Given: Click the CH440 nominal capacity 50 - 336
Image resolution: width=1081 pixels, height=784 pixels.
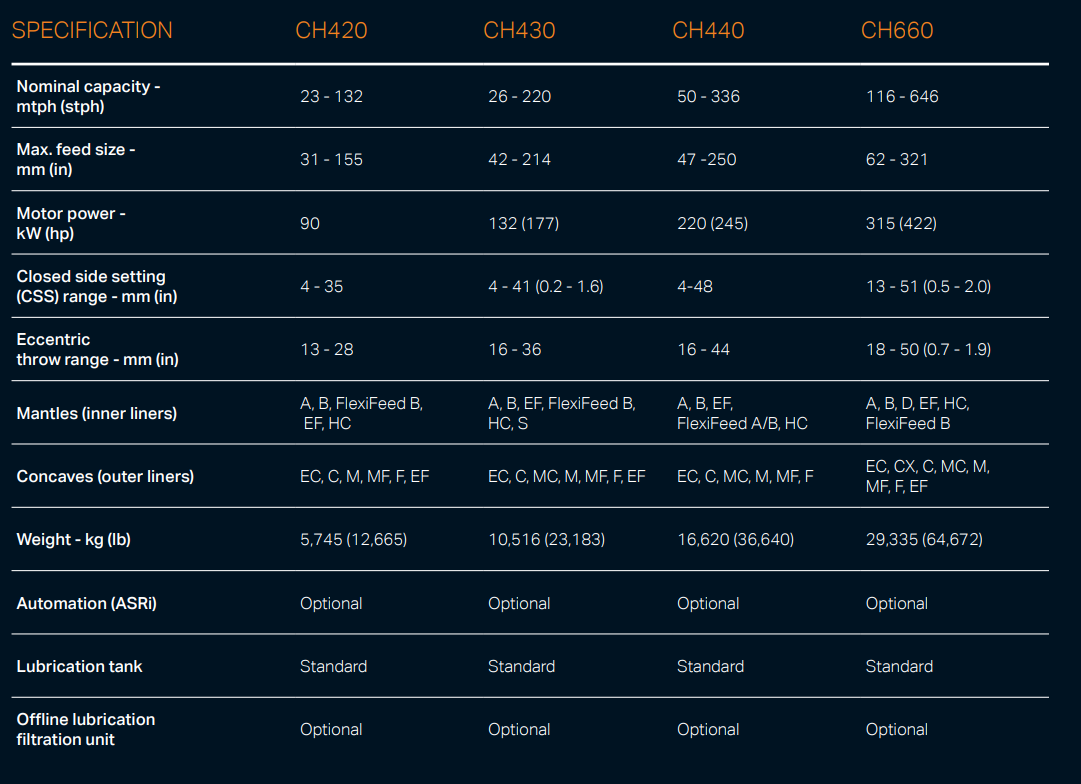Looking at the screenshot, I should (x=708, y=96).
